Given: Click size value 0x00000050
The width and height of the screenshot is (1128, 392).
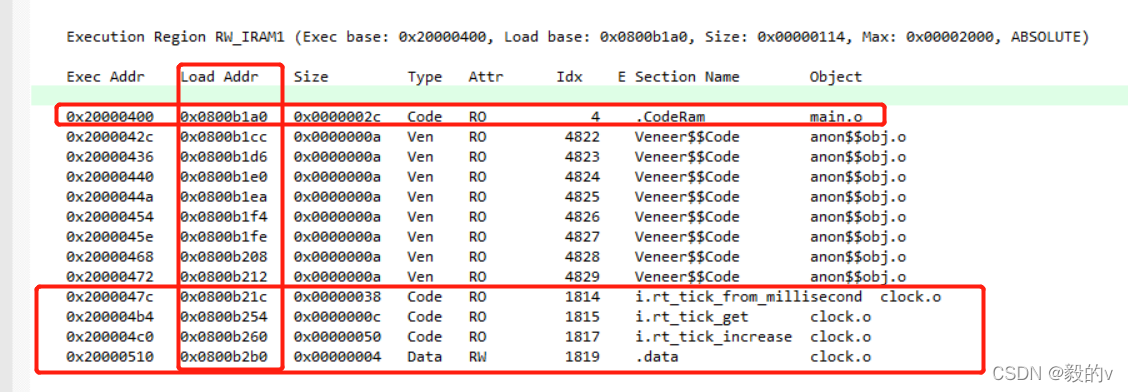Looking at the screenshot, I should 337,337.
